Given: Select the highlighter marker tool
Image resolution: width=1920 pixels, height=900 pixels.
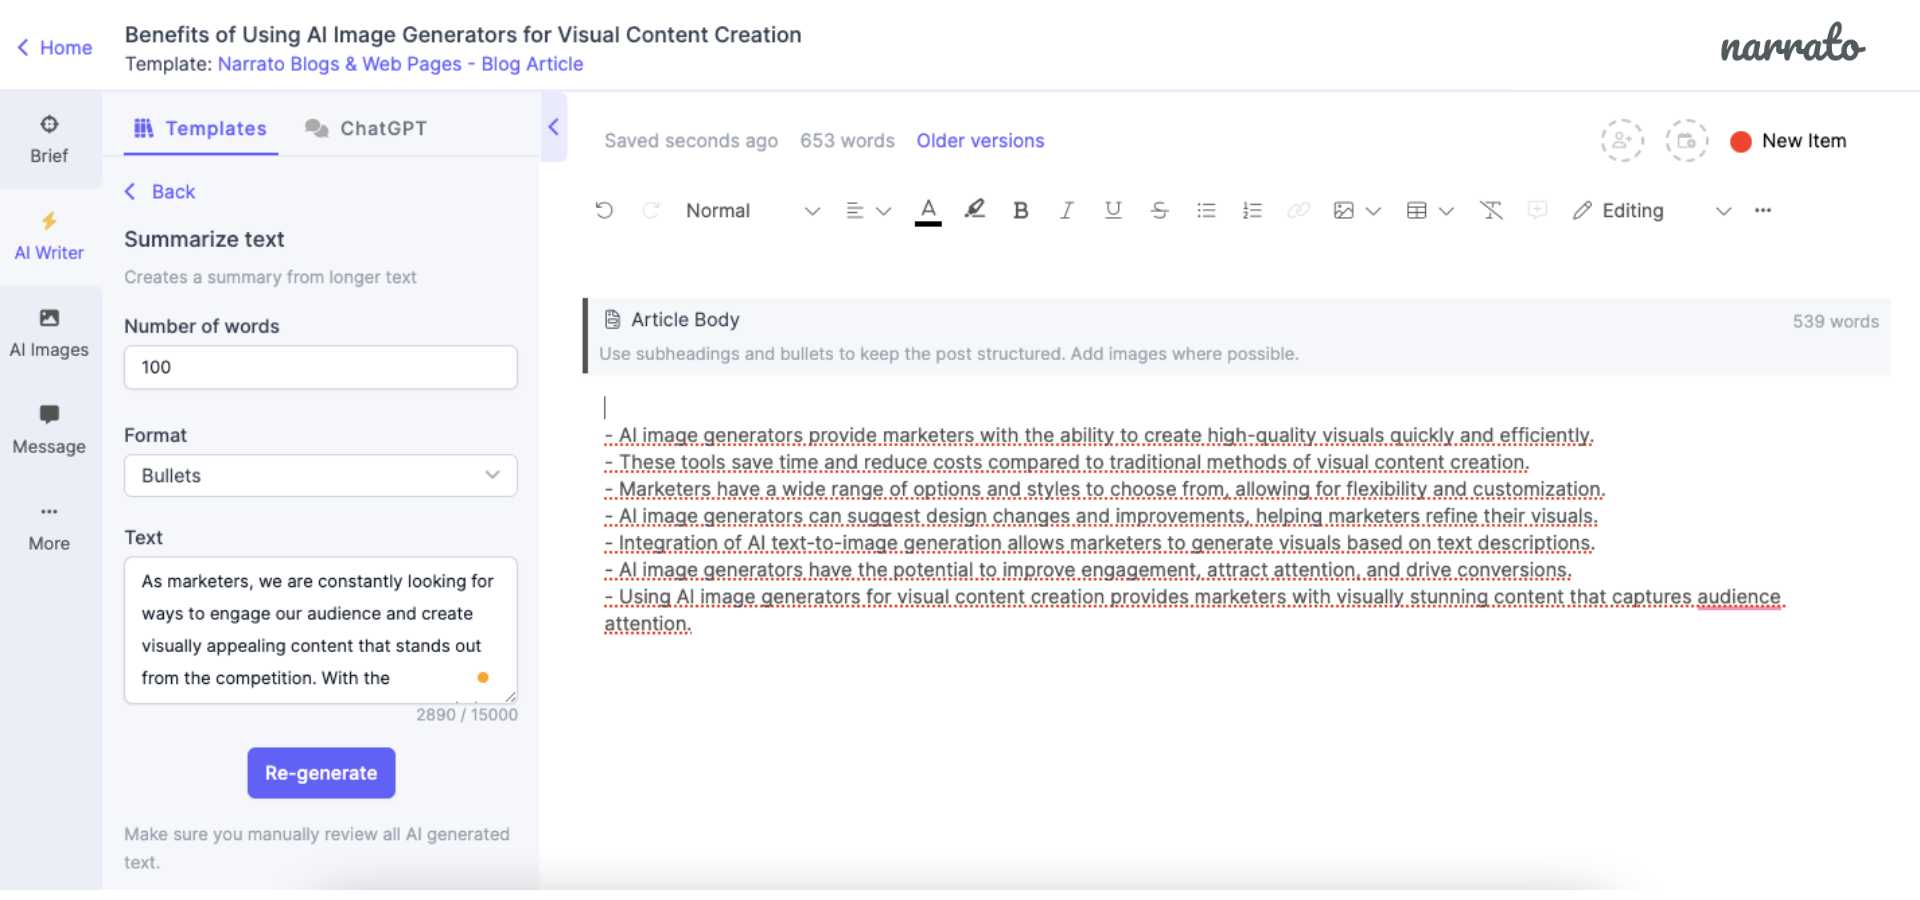Looking at the screenshot, I should tap(974, 210).
